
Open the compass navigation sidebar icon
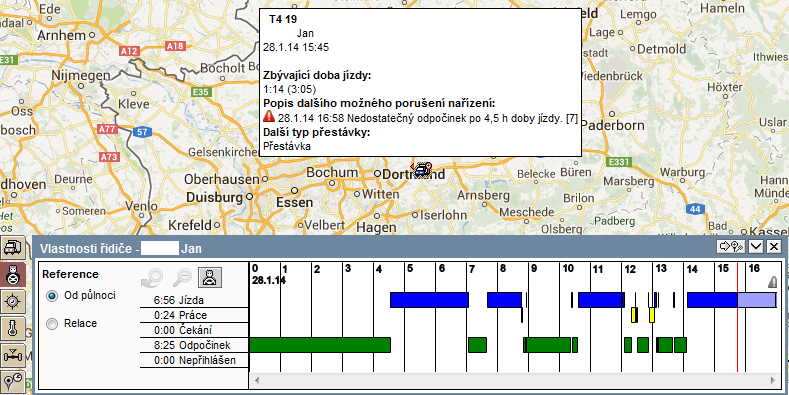click(12, 302)
